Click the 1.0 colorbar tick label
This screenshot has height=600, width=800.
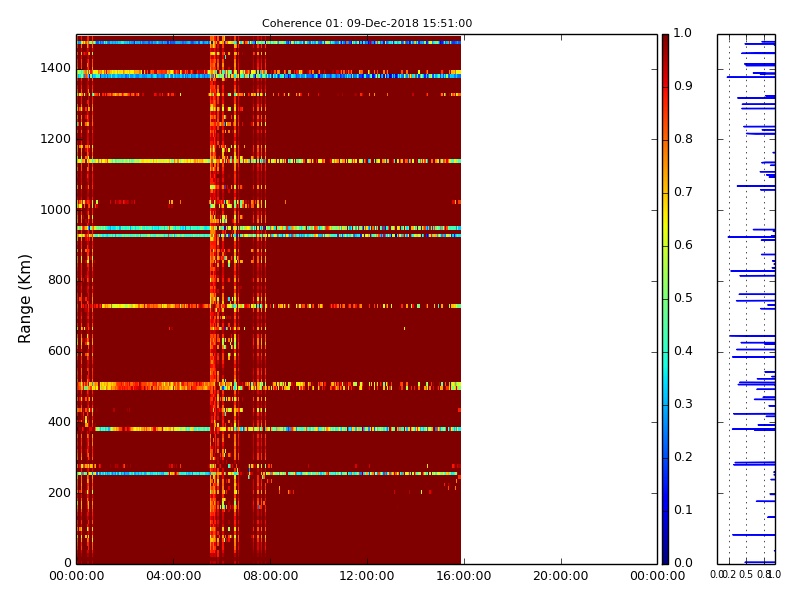[683, 33]
